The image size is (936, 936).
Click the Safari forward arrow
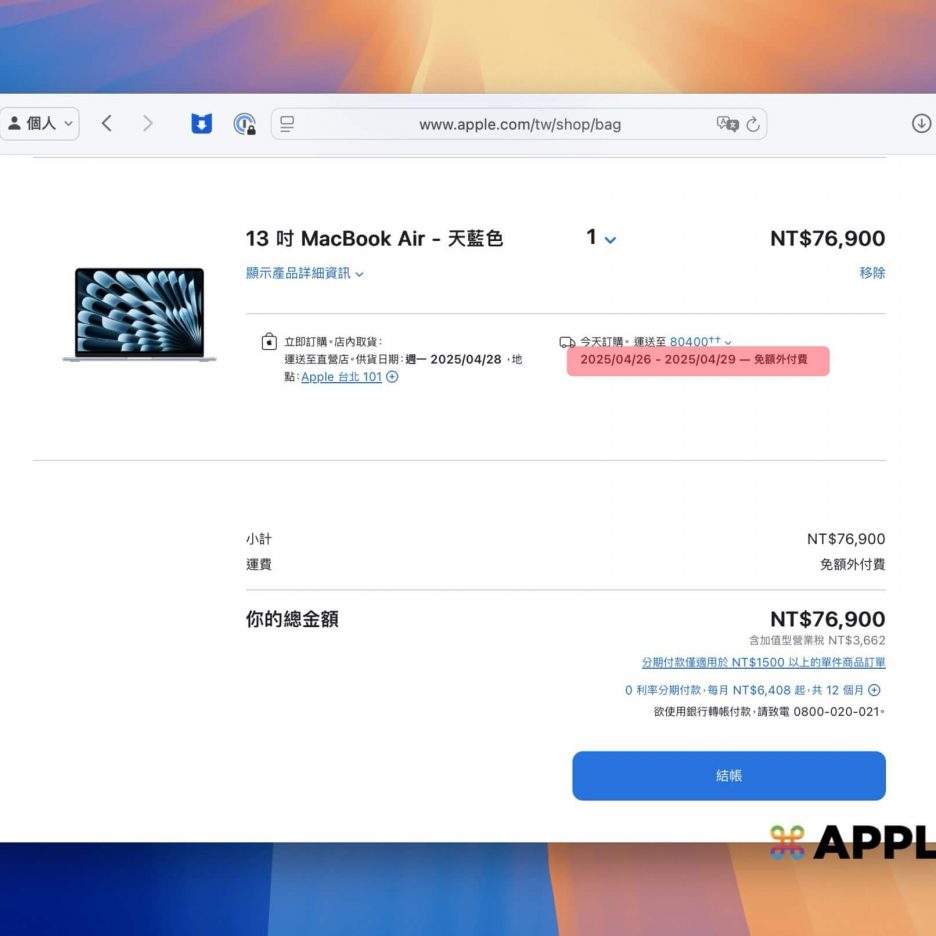[148, 124]
